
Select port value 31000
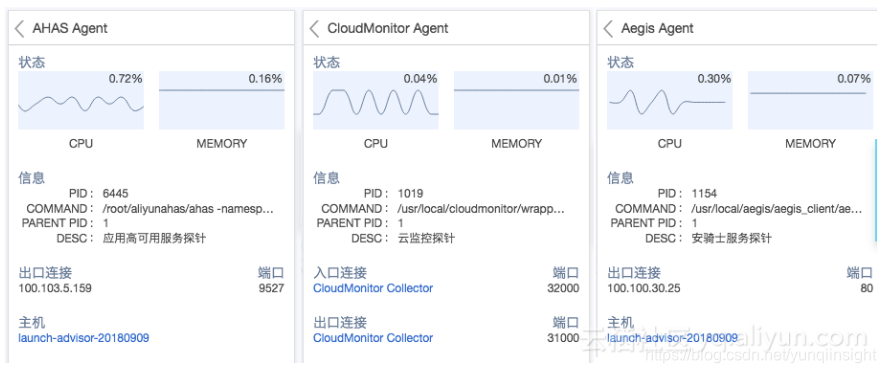(x=563, y=338)
